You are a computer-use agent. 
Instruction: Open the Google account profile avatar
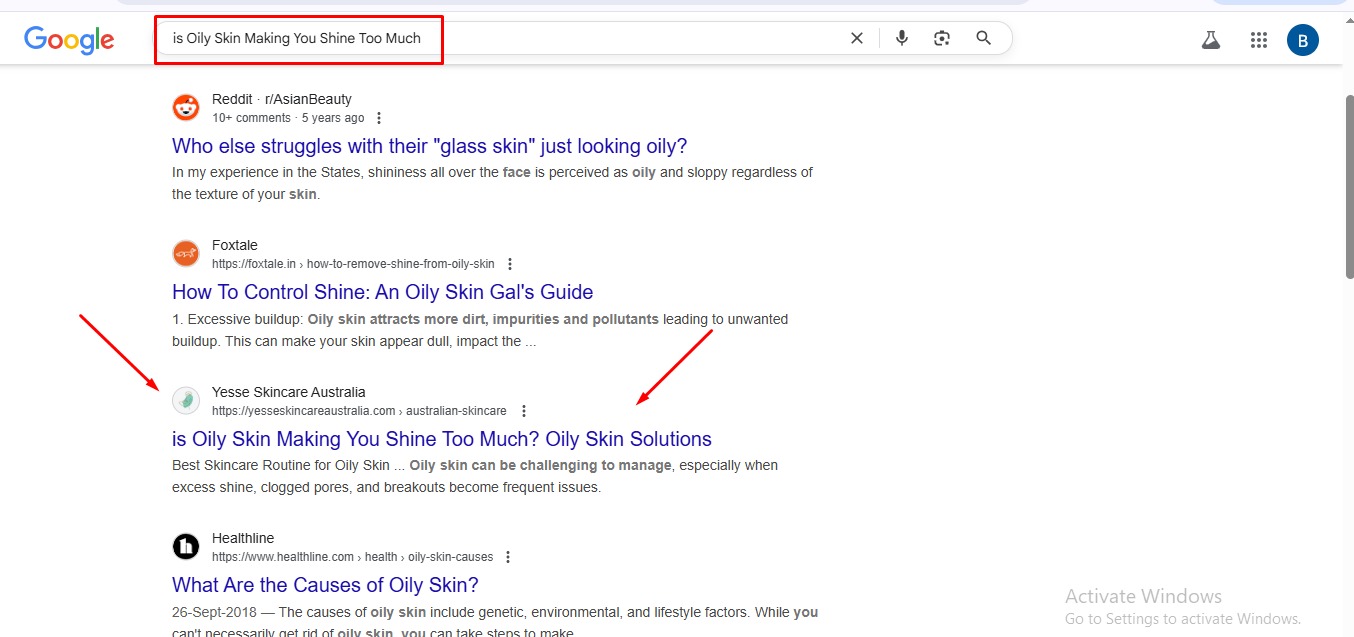(1303, 40)
